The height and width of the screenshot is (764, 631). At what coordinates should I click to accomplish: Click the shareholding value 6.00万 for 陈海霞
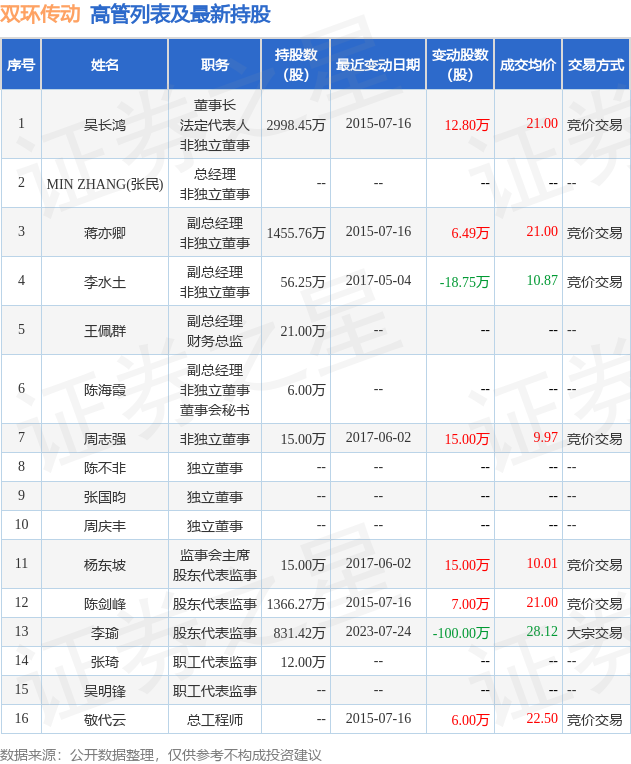tap(306, 390)
